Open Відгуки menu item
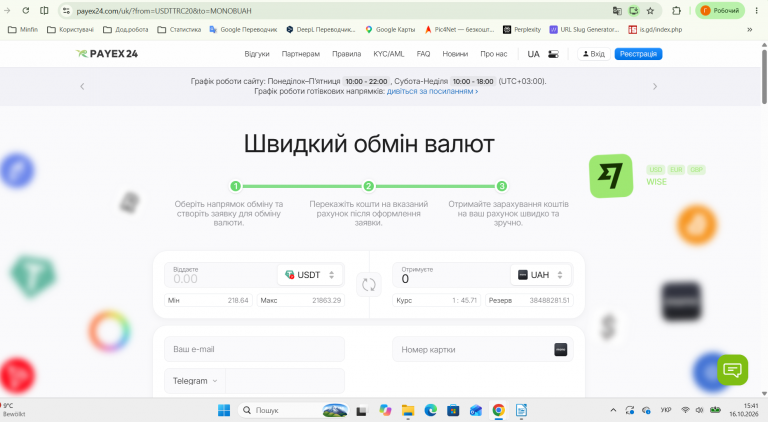 click(x=257, y=54)
